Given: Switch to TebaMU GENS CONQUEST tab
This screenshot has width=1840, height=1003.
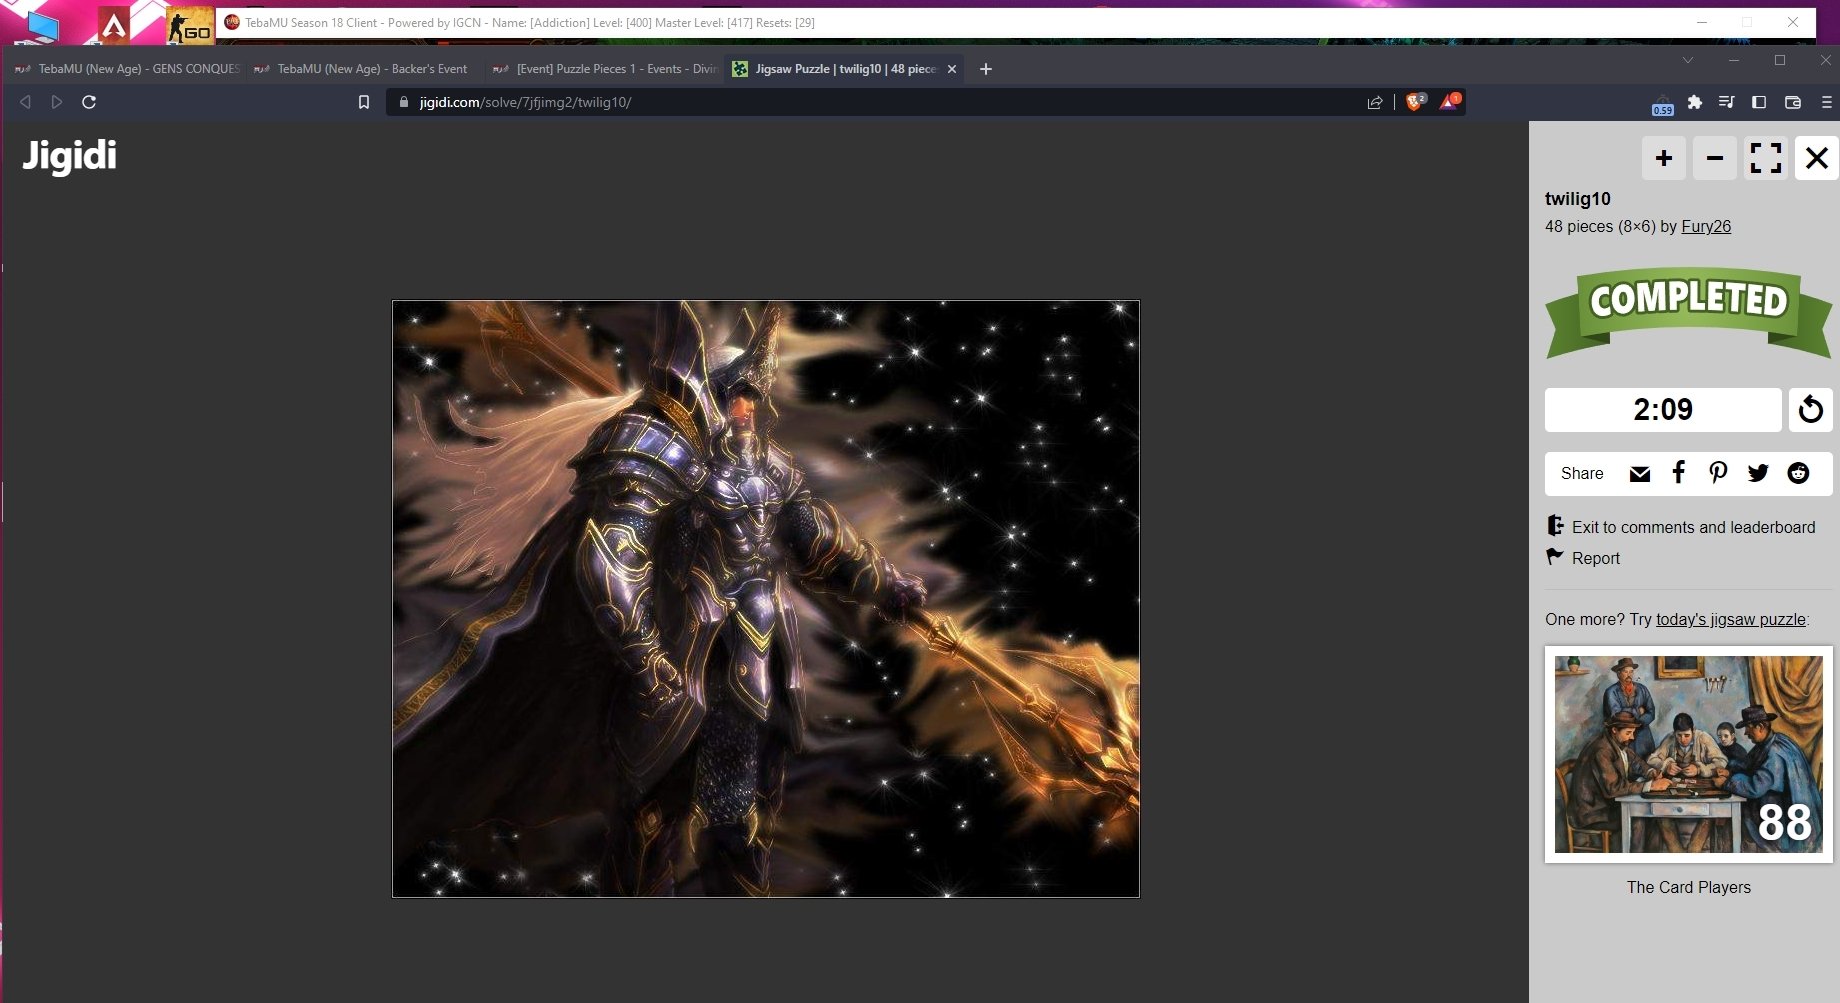Looking at the screenshot, I should [128, 69].
